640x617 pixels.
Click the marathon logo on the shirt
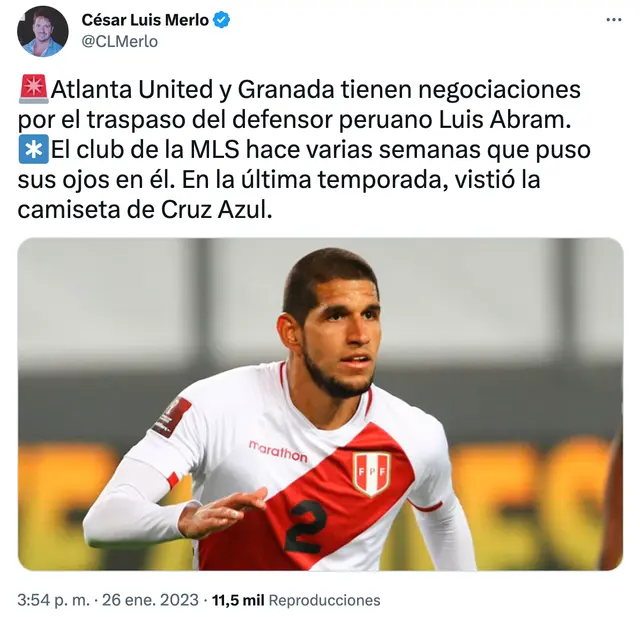(278, 451)
